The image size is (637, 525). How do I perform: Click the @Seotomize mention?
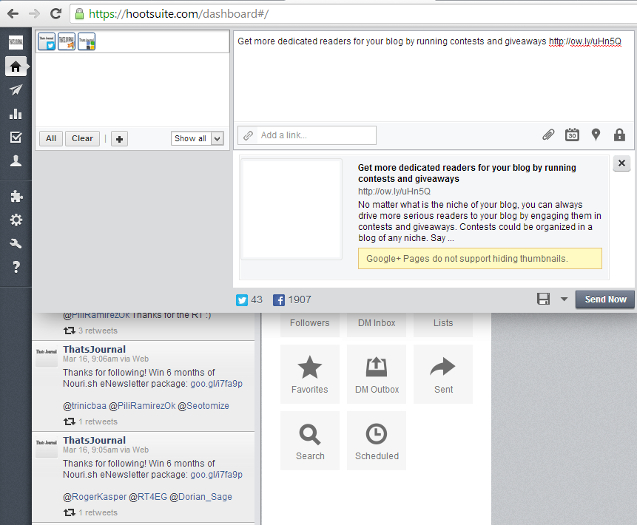[x=203, y=406]
